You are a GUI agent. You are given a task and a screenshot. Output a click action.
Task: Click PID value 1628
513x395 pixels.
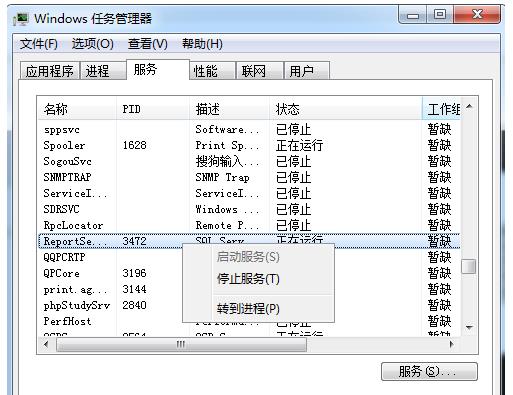(134, 146)
